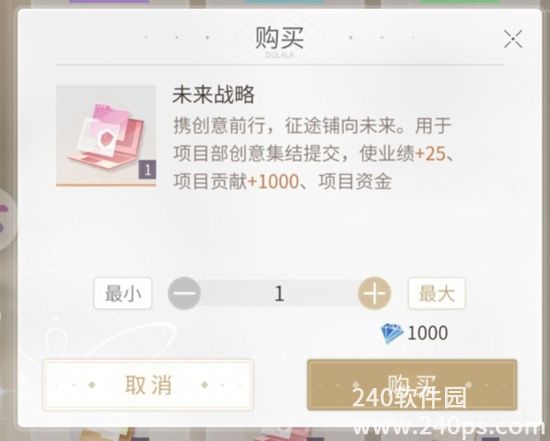The width and height of the screenshot is (550, 441).
Task: Open the round palette icon at left edge
Action: coord(8,220)
